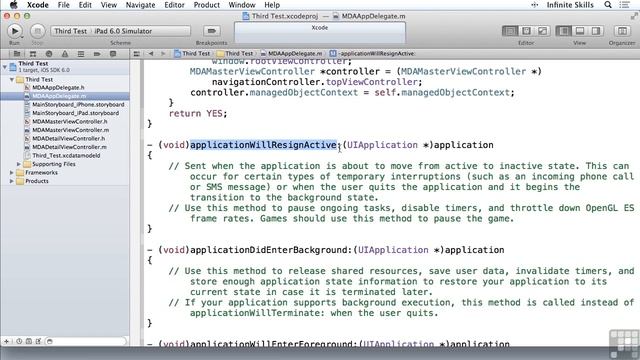The width and height of the screenshot is (640, 360).
Task: Show the Debug navigator
Action: click(81, 54)
